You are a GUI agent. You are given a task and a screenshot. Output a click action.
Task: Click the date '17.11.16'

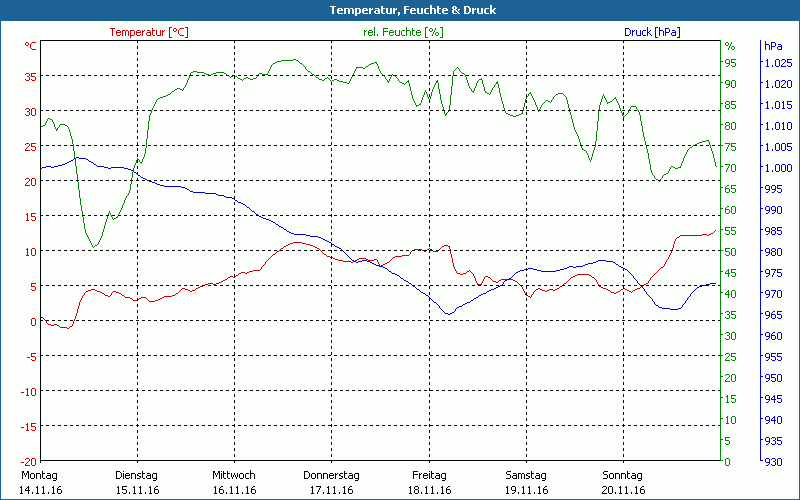pyautogui.click(x=332, y=490)
